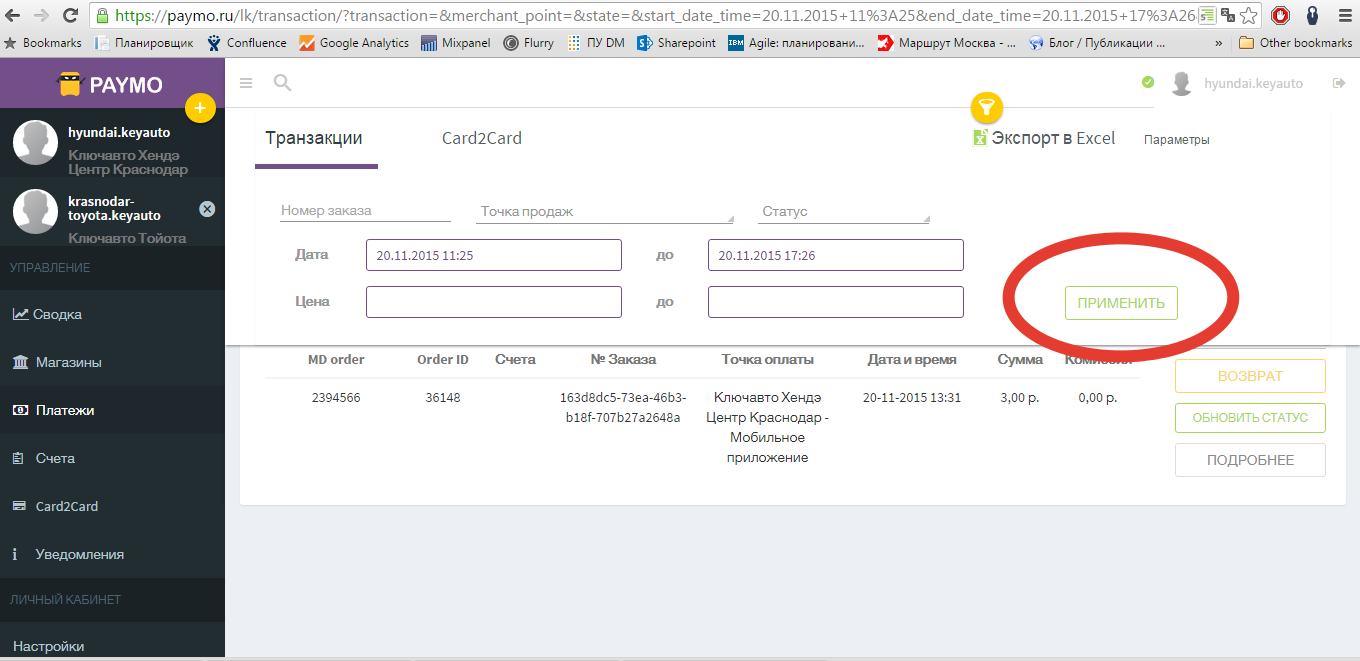Click the start date field 20.11.2015 11:25
This screenshot has height=661, width=1360.
click(494, 255)
